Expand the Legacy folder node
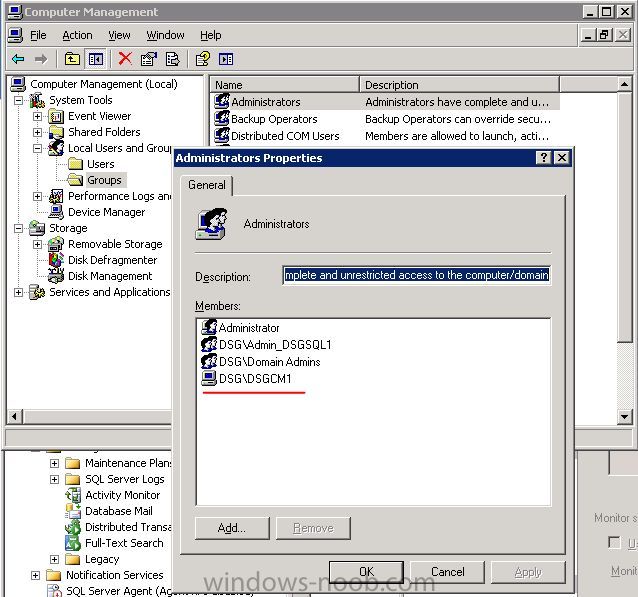The width and height of the screenshot is (638, 597). click(55, 559)
